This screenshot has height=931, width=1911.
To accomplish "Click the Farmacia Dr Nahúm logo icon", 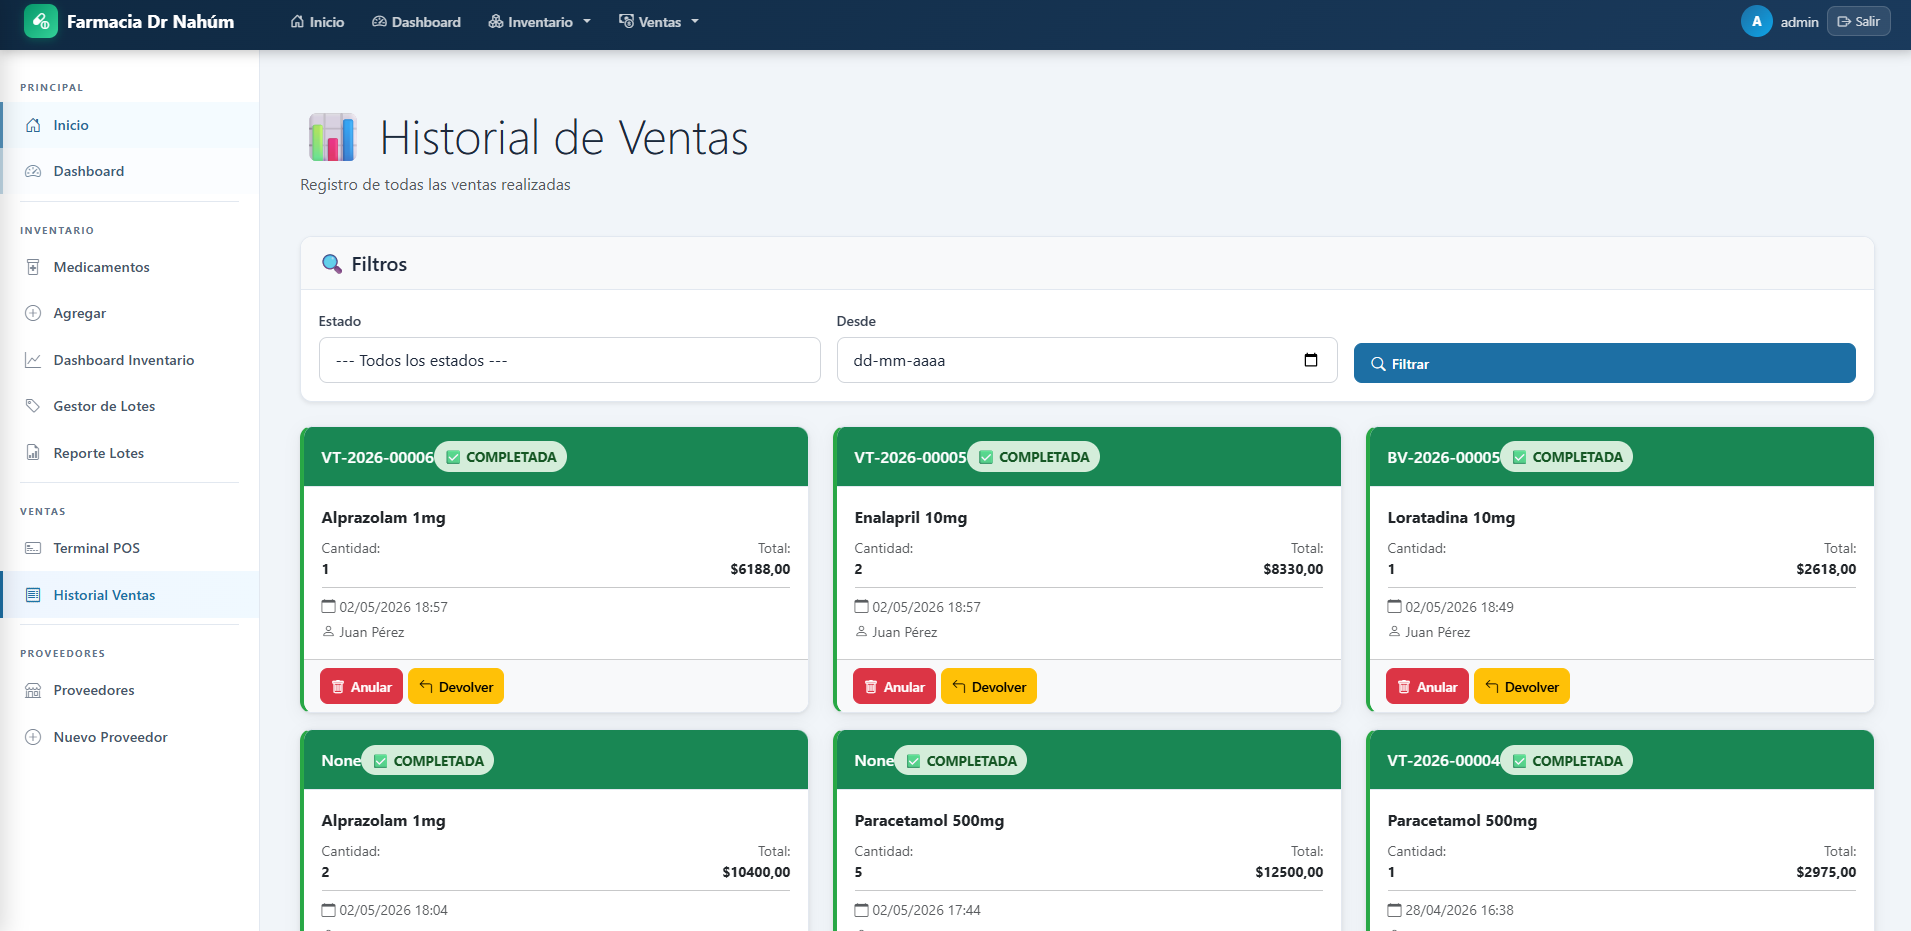I will (x=41, y=21).
